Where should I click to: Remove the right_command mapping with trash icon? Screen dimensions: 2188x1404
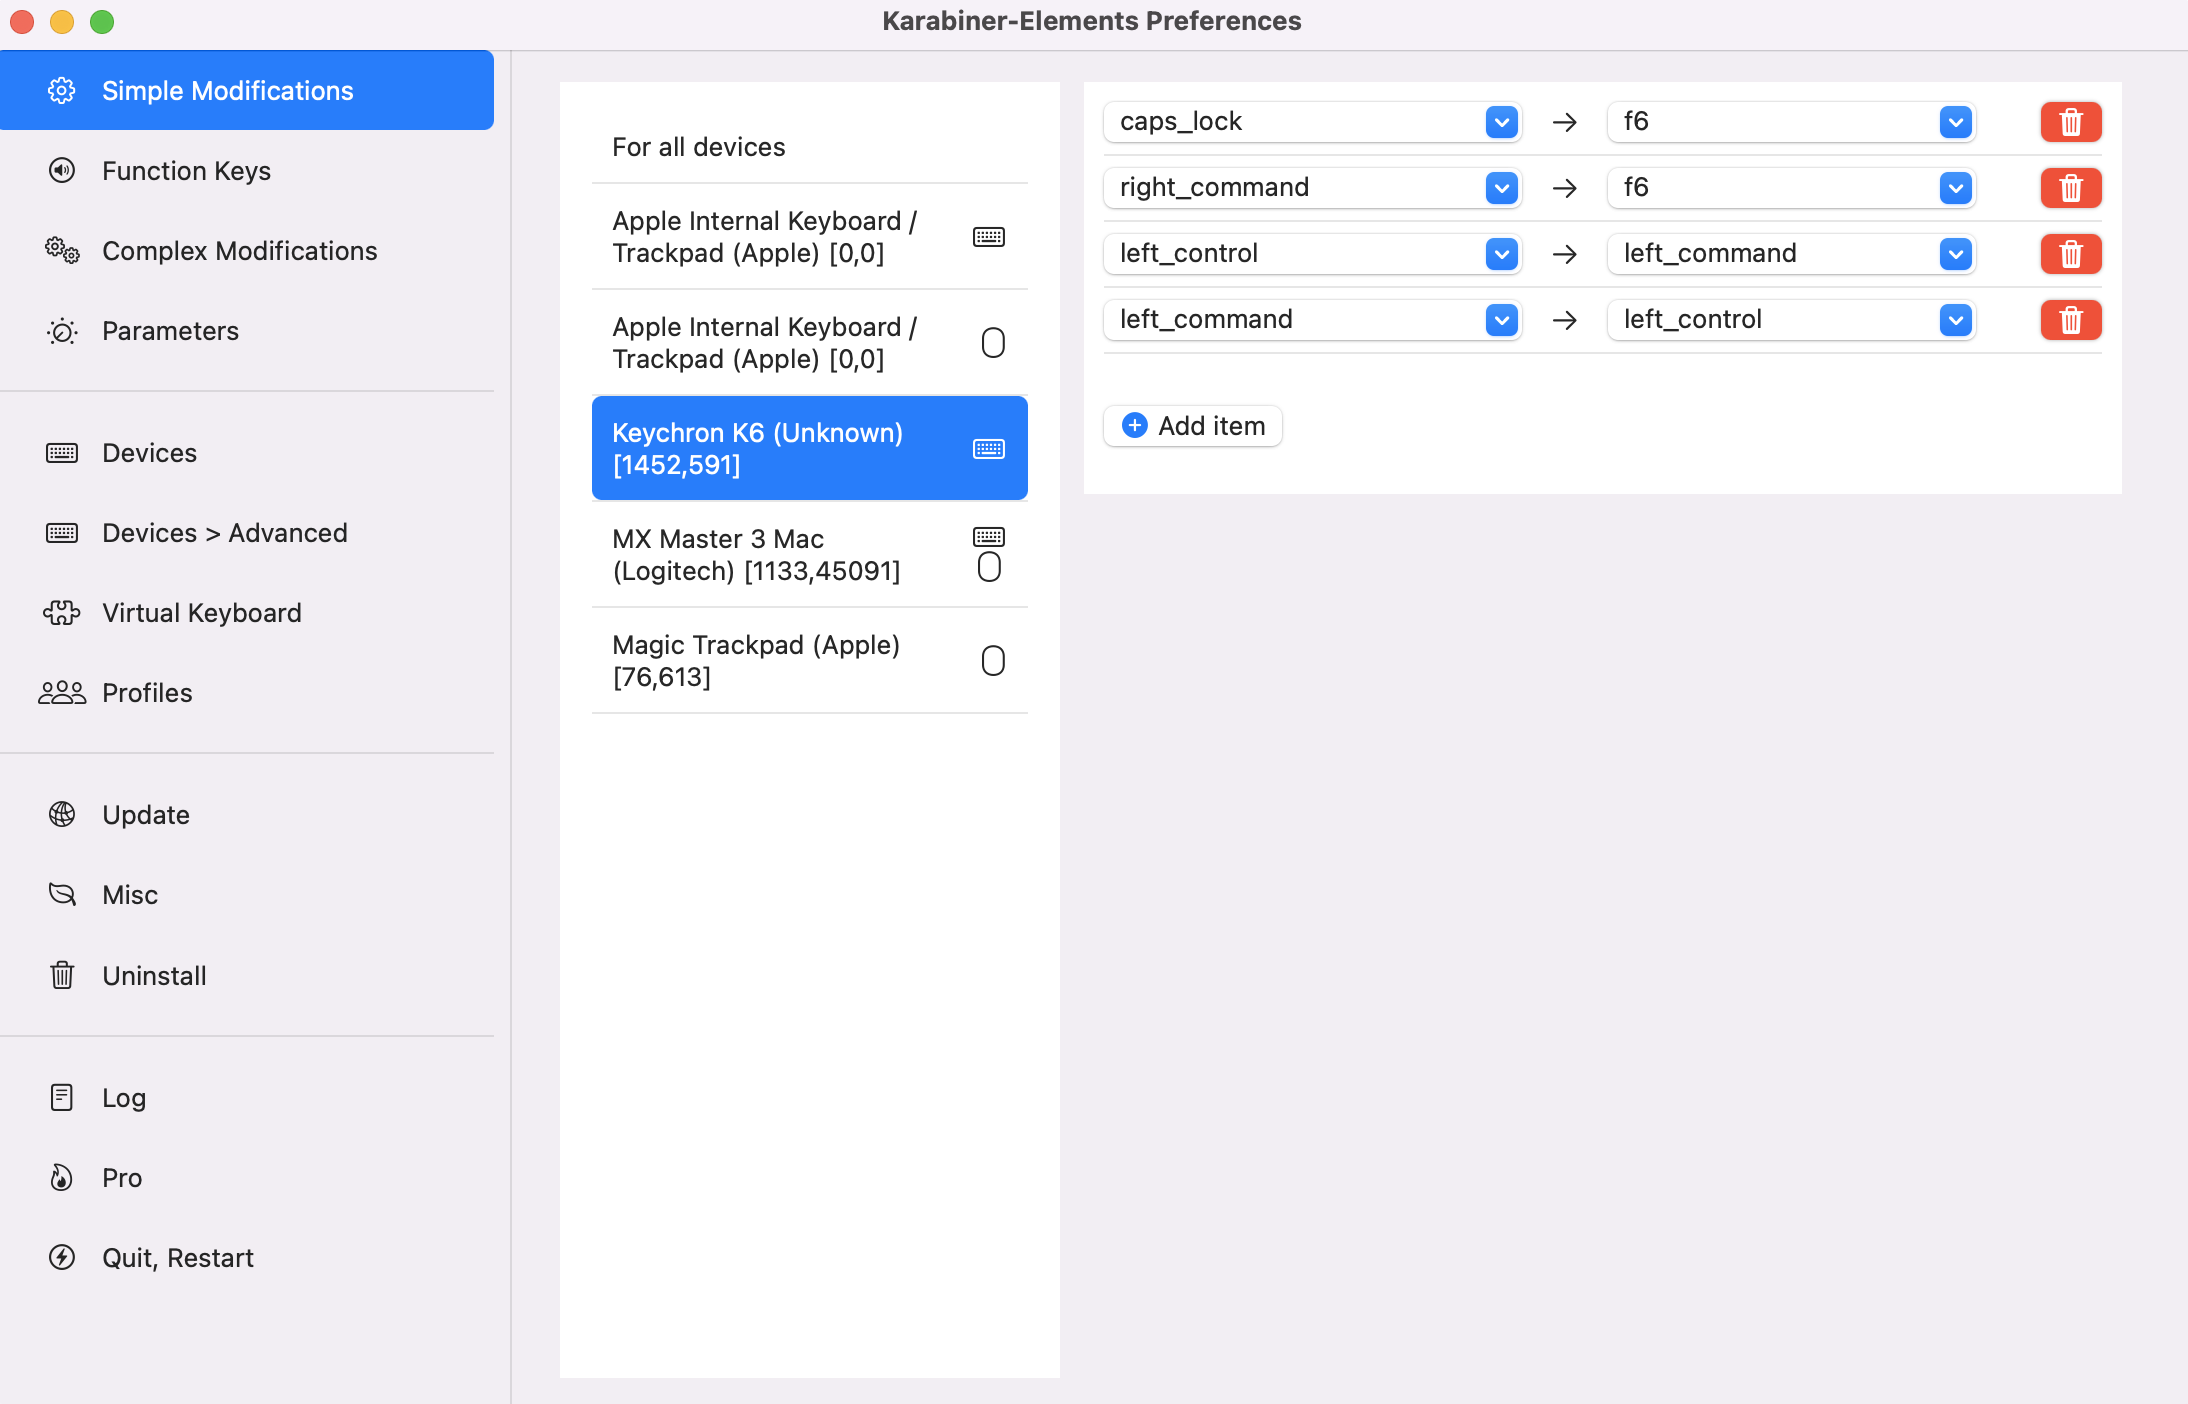tap(2070, 188)
